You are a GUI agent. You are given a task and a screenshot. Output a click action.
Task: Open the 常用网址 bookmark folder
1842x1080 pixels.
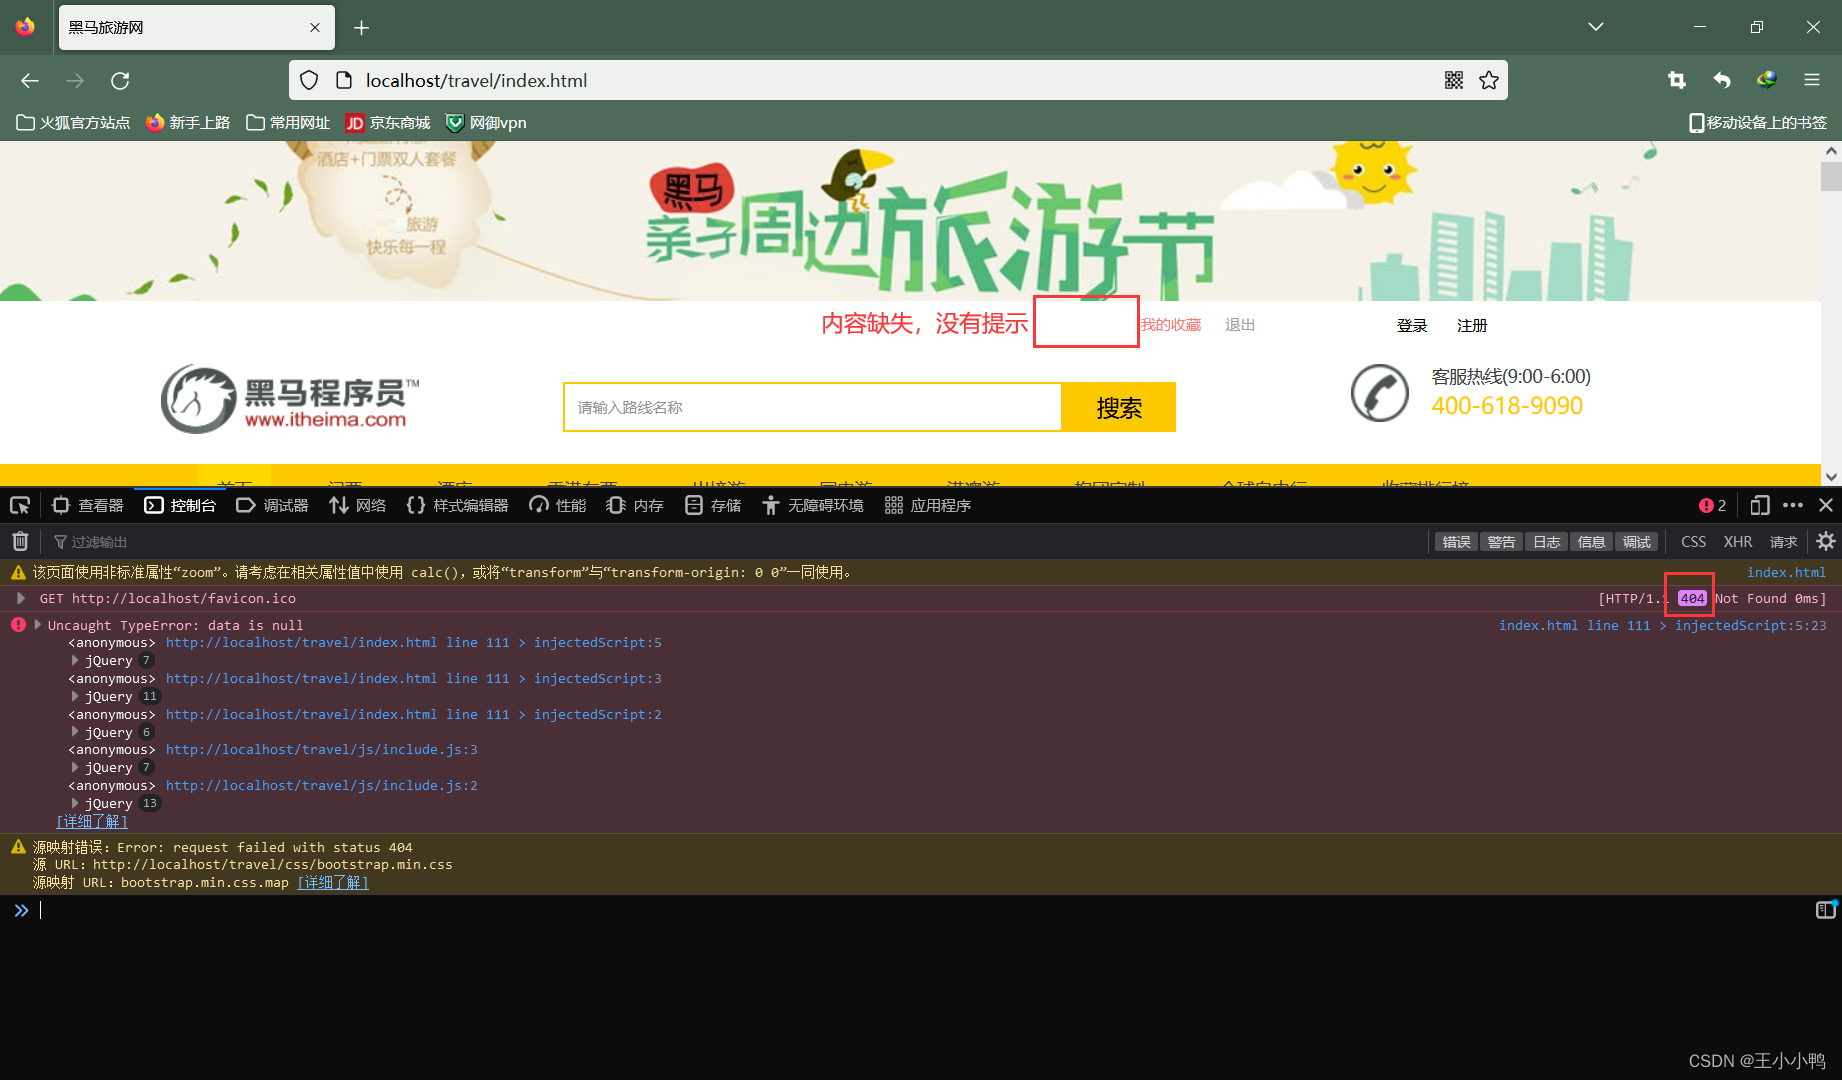288,122
